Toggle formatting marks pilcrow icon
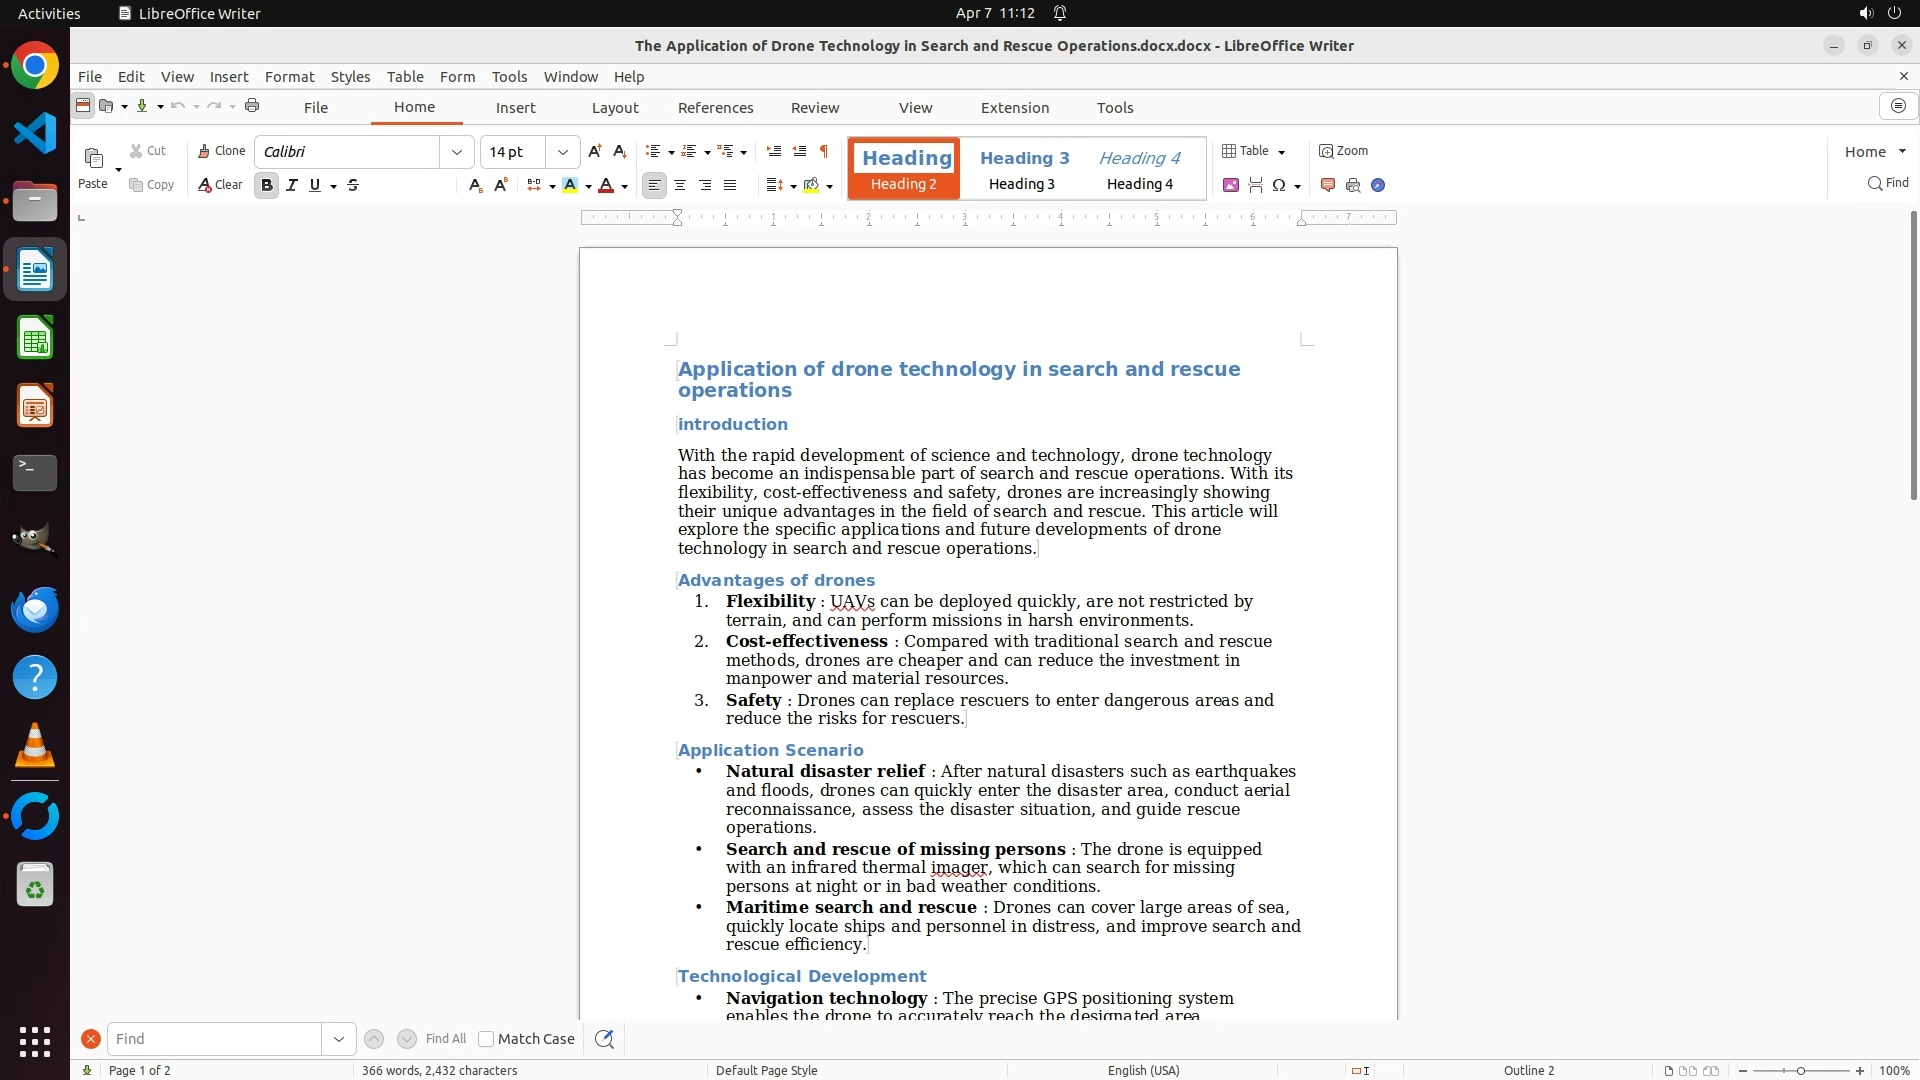 coord(824,151)
